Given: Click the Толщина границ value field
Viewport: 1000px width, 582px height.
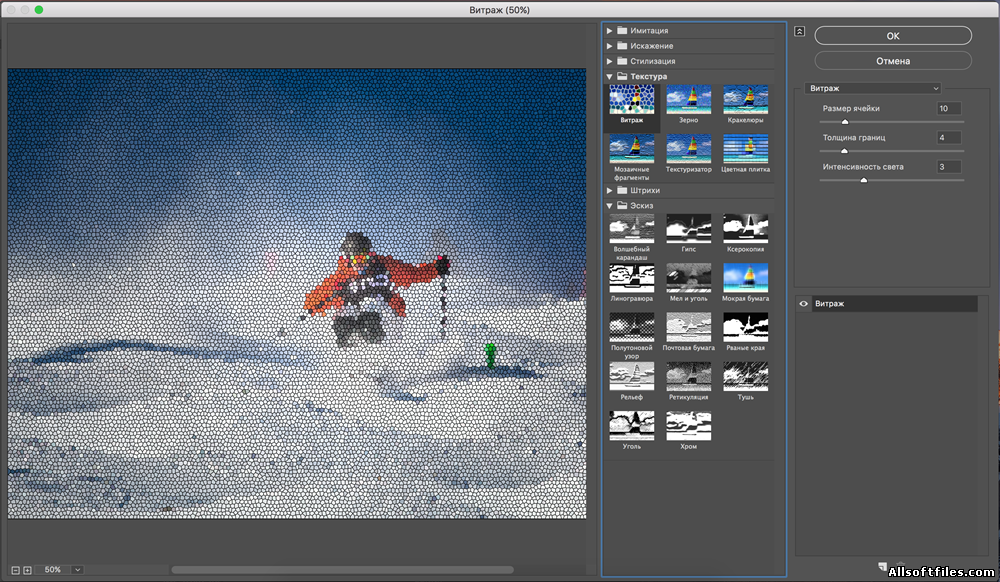Looking at the screenshot, I should (948, 137).
